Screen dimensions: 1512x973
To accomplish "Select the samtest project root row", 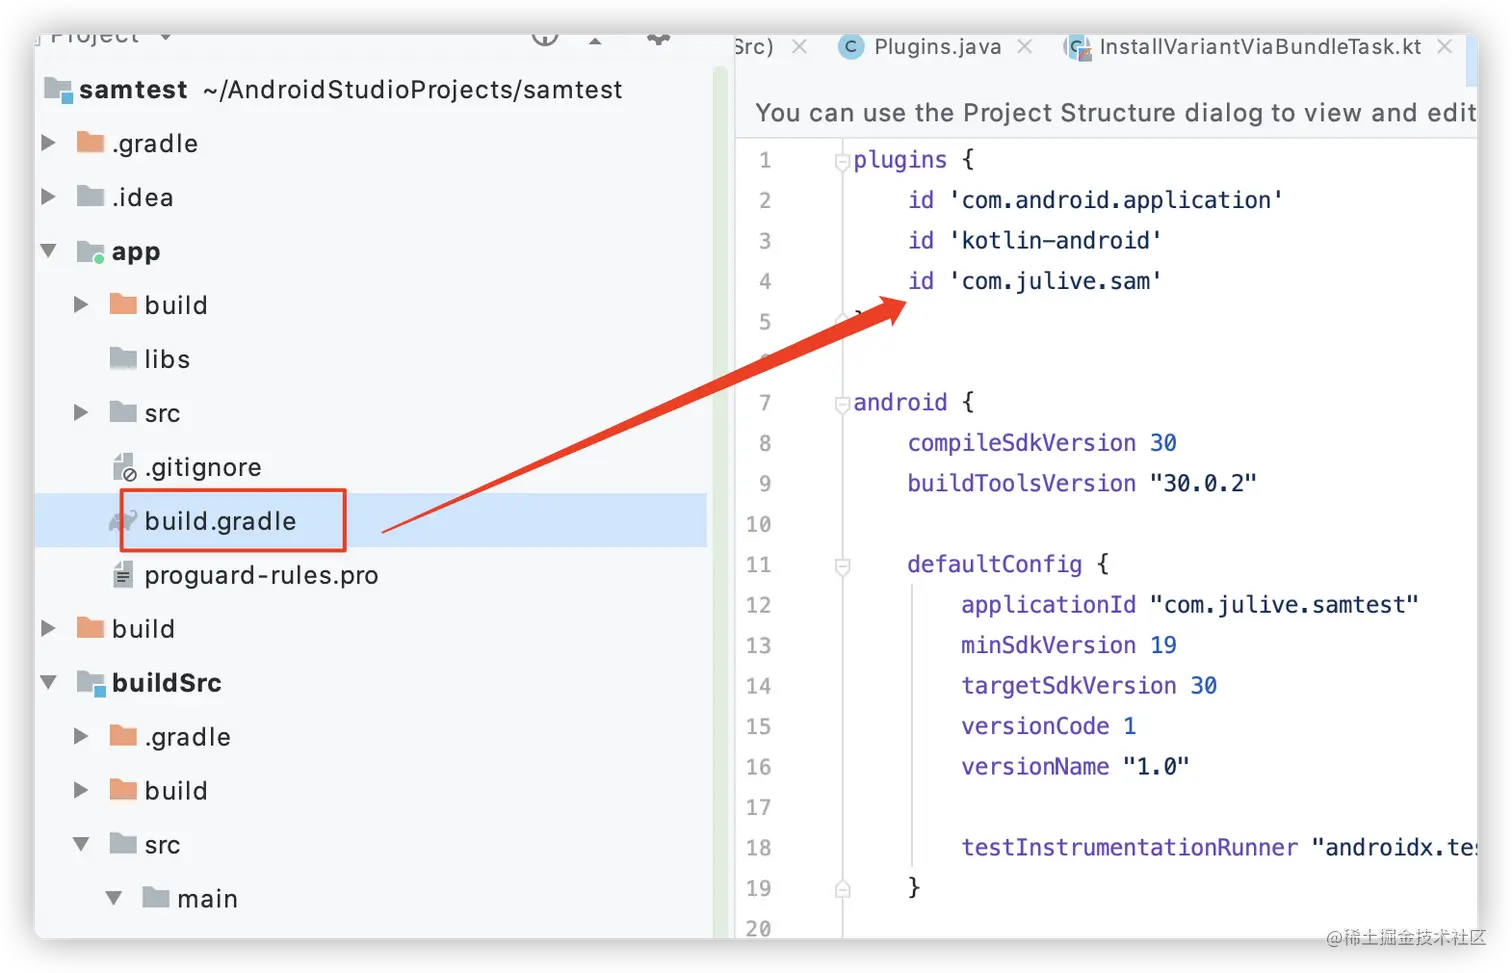I will (x=371, y=90).
